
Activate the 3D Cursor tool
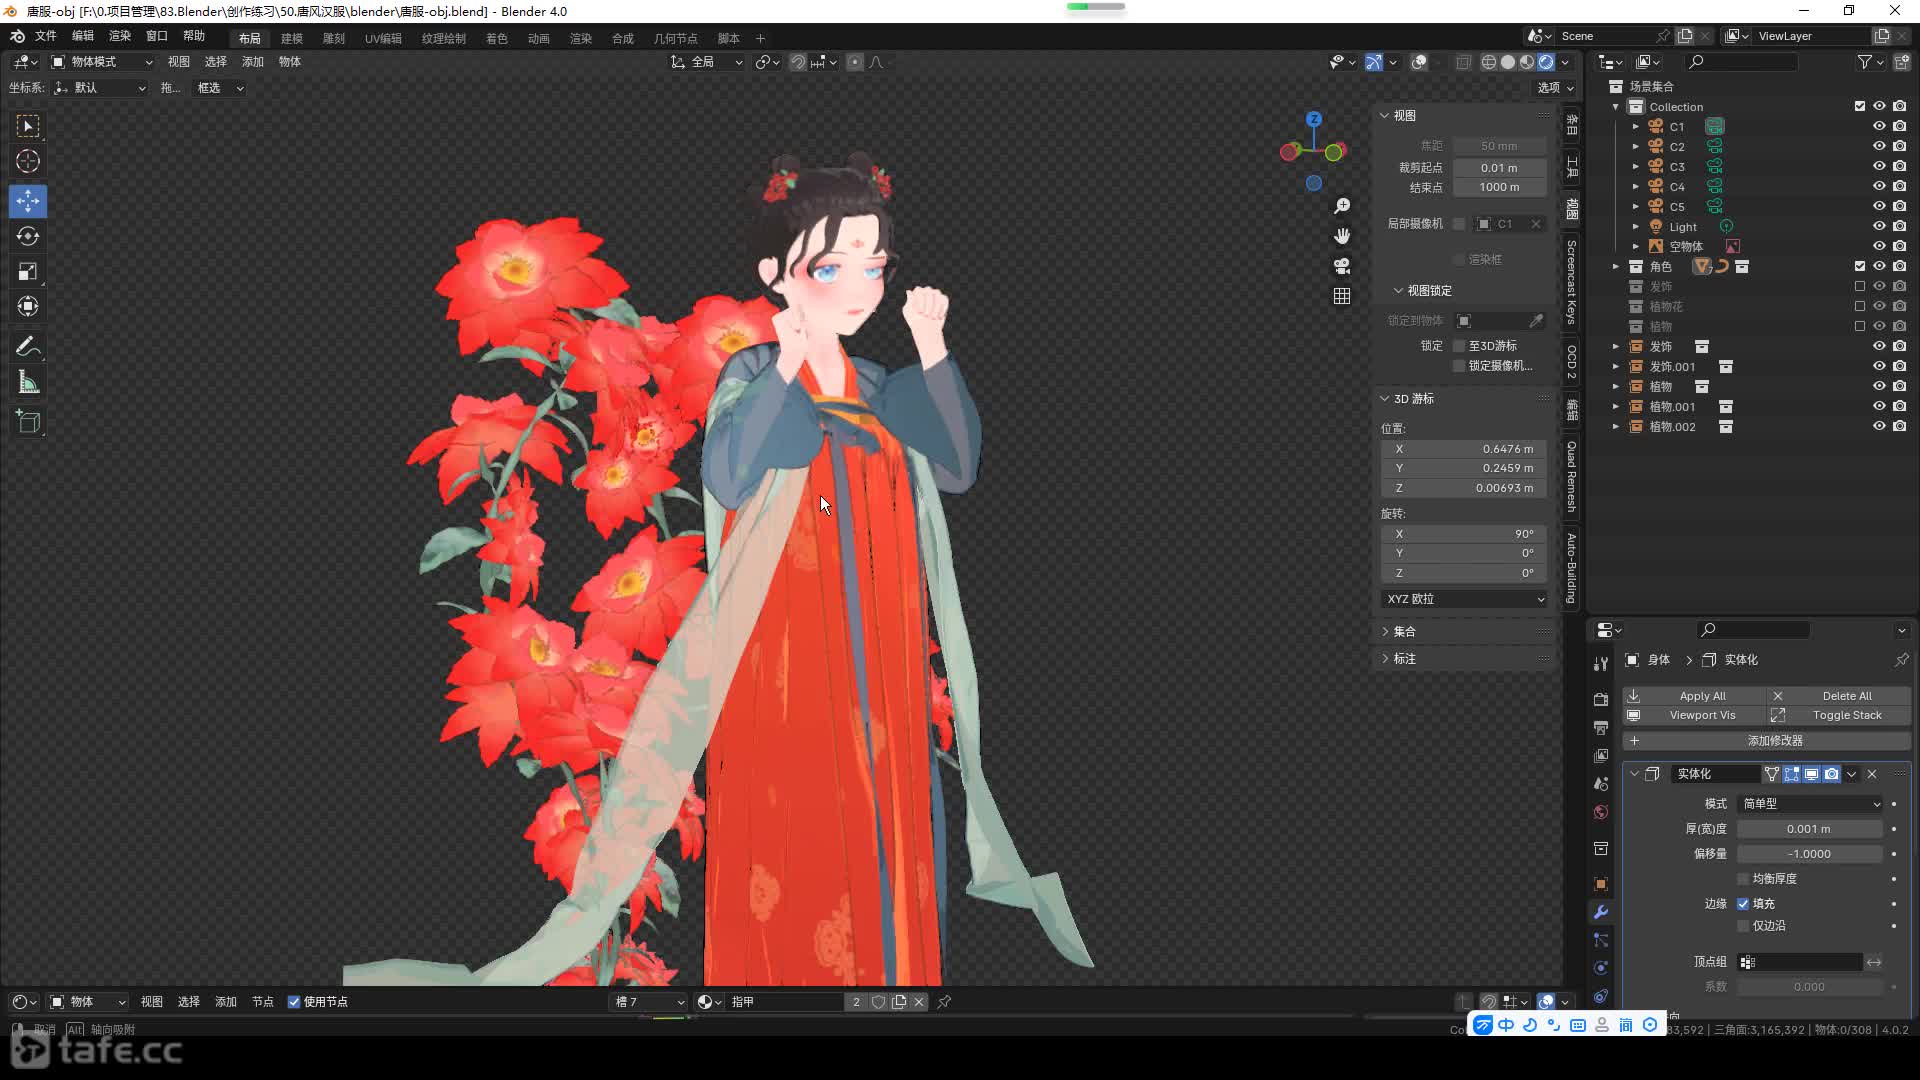pos(28,161)
